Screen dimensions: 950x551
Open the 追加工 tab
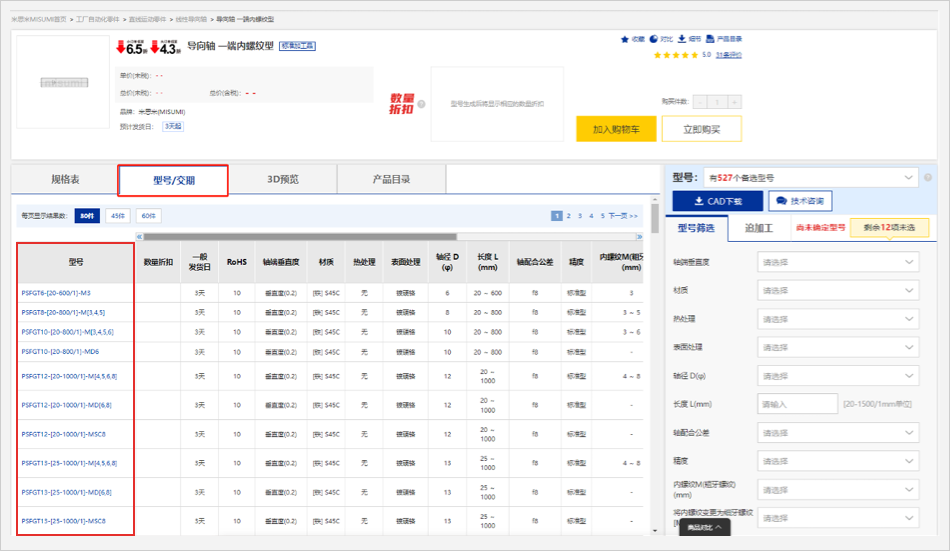click(x=760, y=227)
